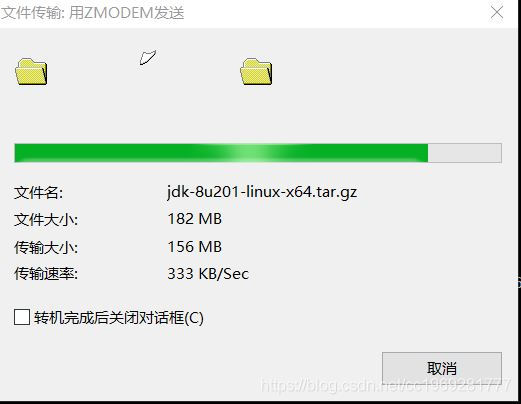This screenshot has width=521, height=404.
Task: Open the blog.csdn.net watermark link
Action: click(x=386, y=385)
